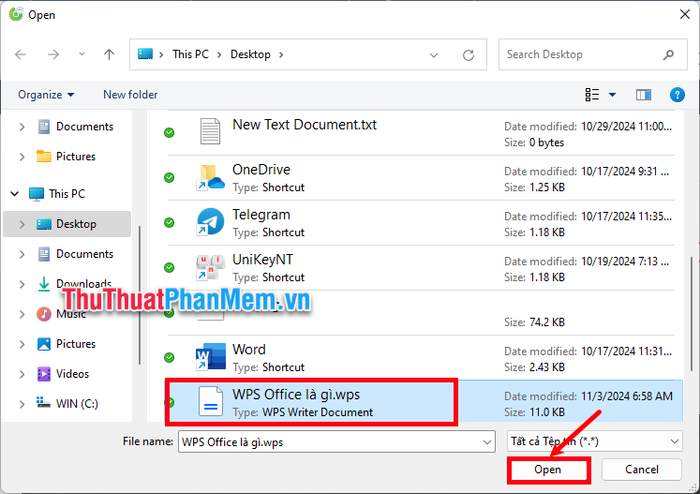Create a New folder

click(x=130, y=95)
